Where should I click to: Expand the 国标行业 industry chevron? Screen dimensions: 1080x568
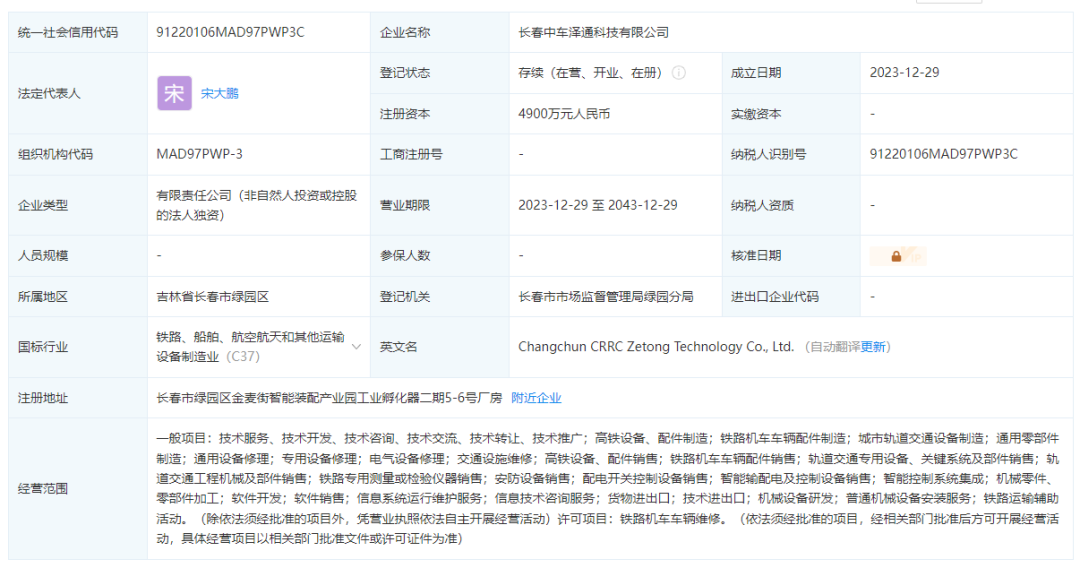[x=356, y=346]
